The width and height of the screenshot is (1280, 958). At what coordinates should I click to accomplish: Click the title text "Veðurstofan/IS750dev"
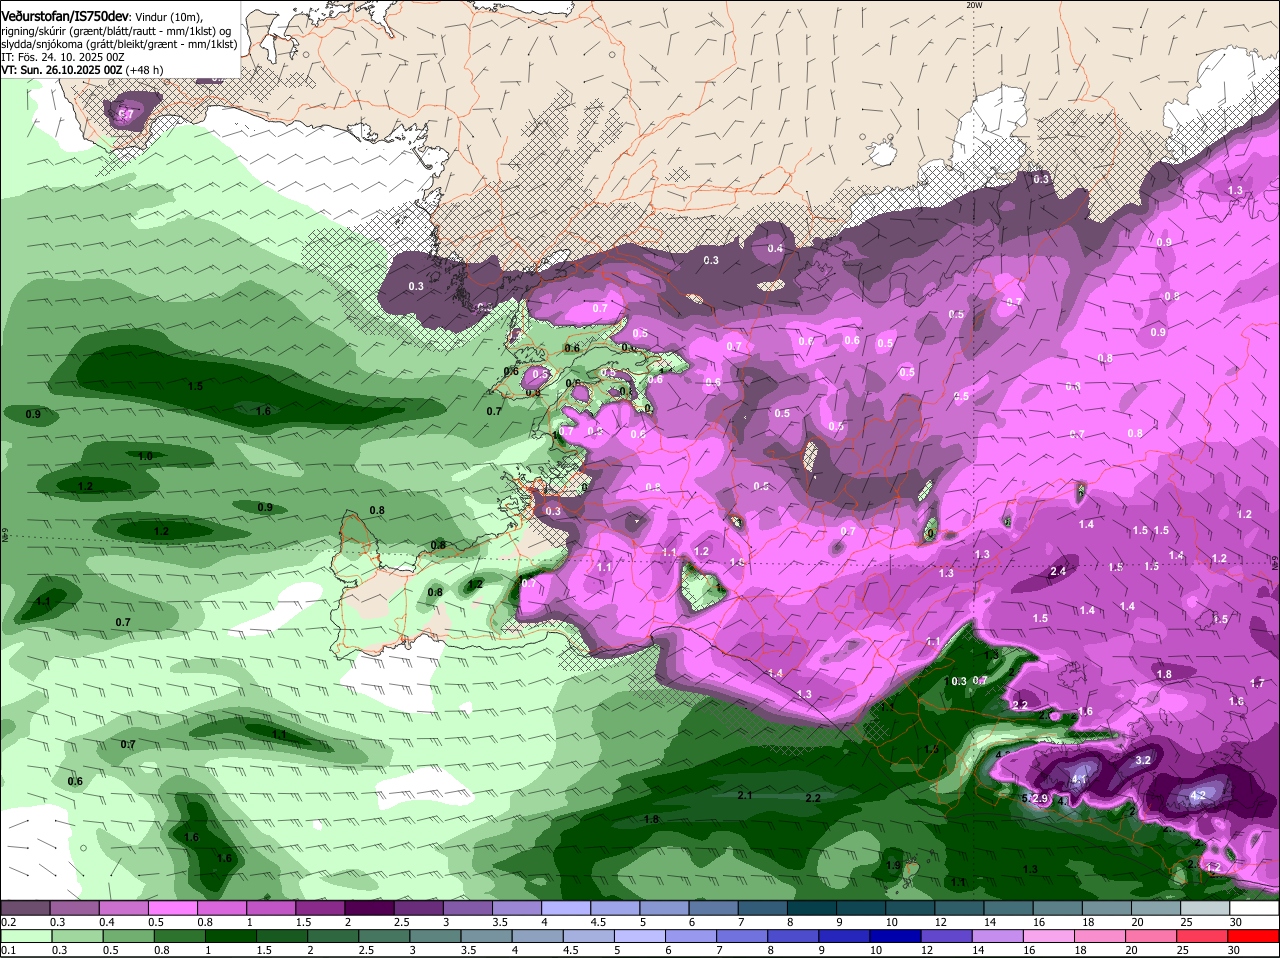65,17
